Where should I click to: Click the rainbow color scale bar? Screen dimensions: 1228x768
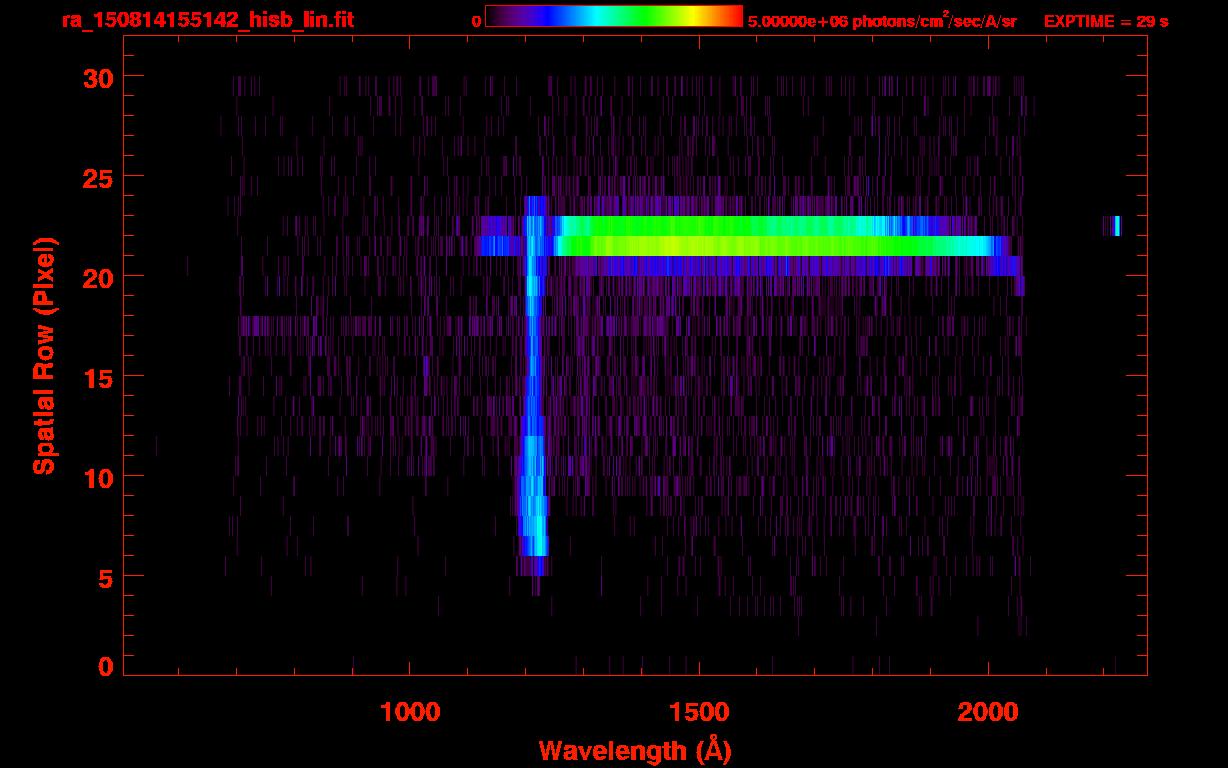(x=614, y=17)
